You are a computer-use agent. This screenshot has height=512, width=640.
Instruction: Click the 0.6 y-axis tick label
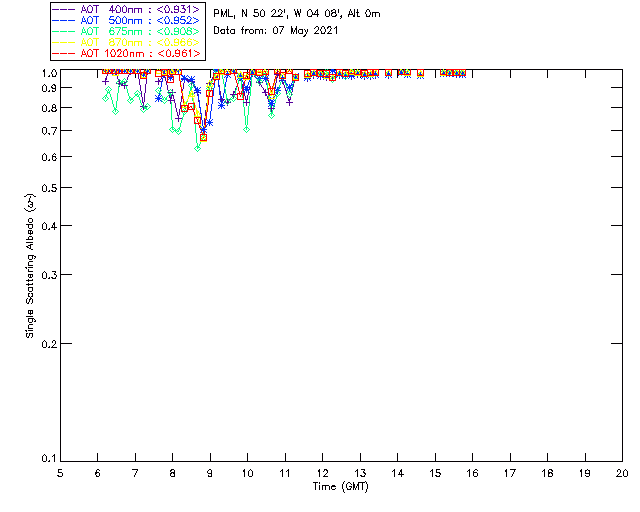click(x=49, y=157)
